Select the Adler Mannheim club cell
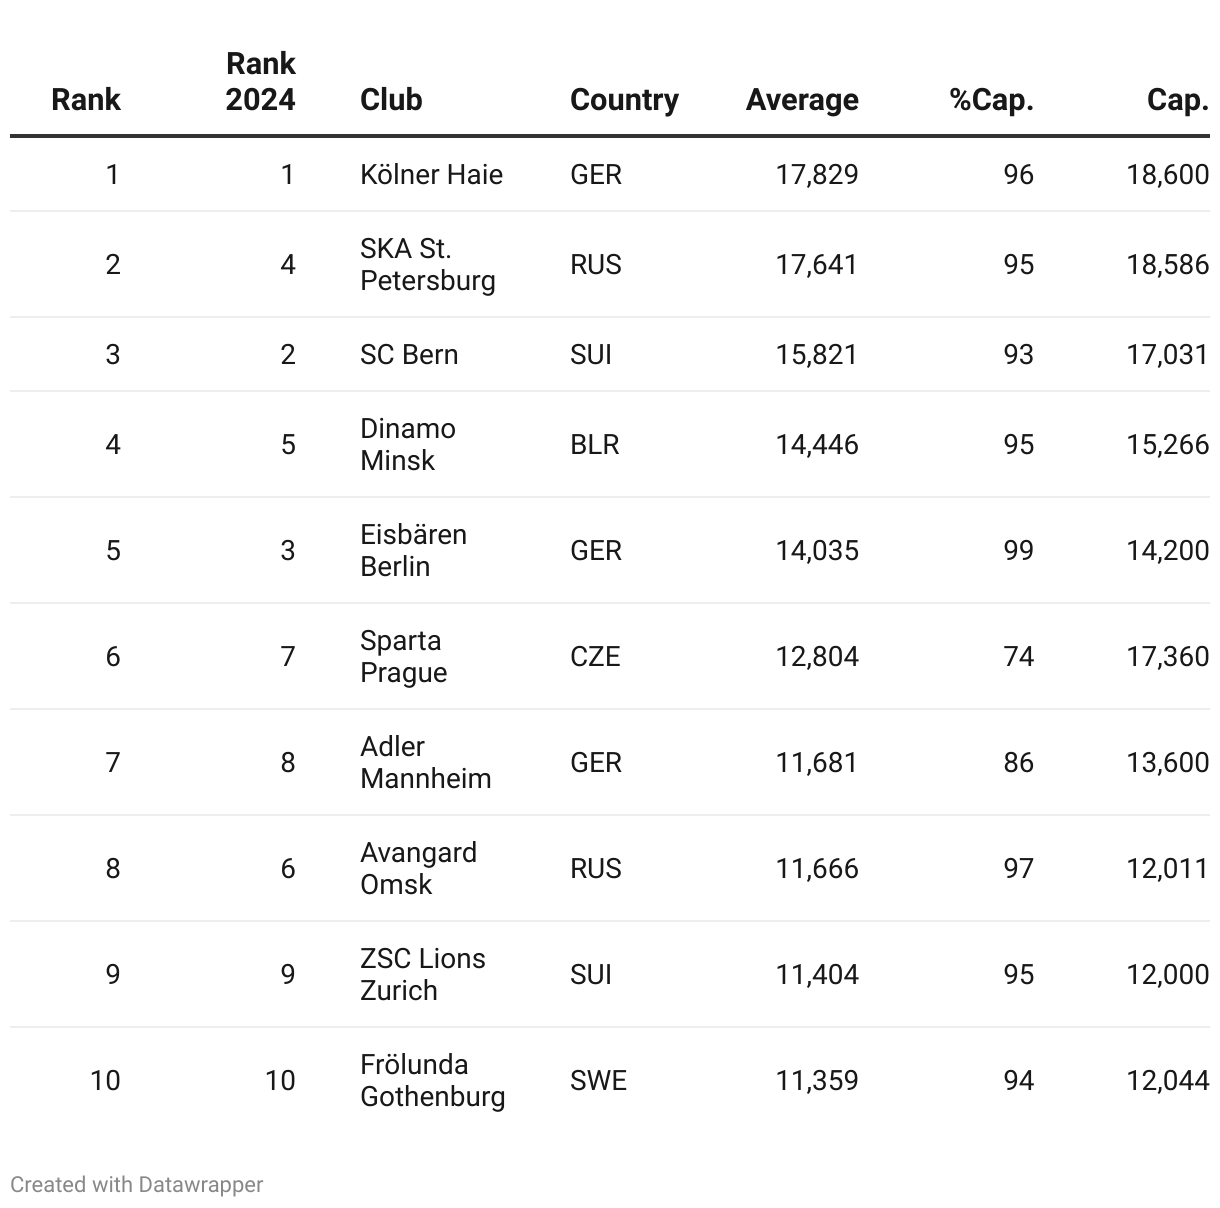This screenshot has width=1220, height=1208. 425,762
